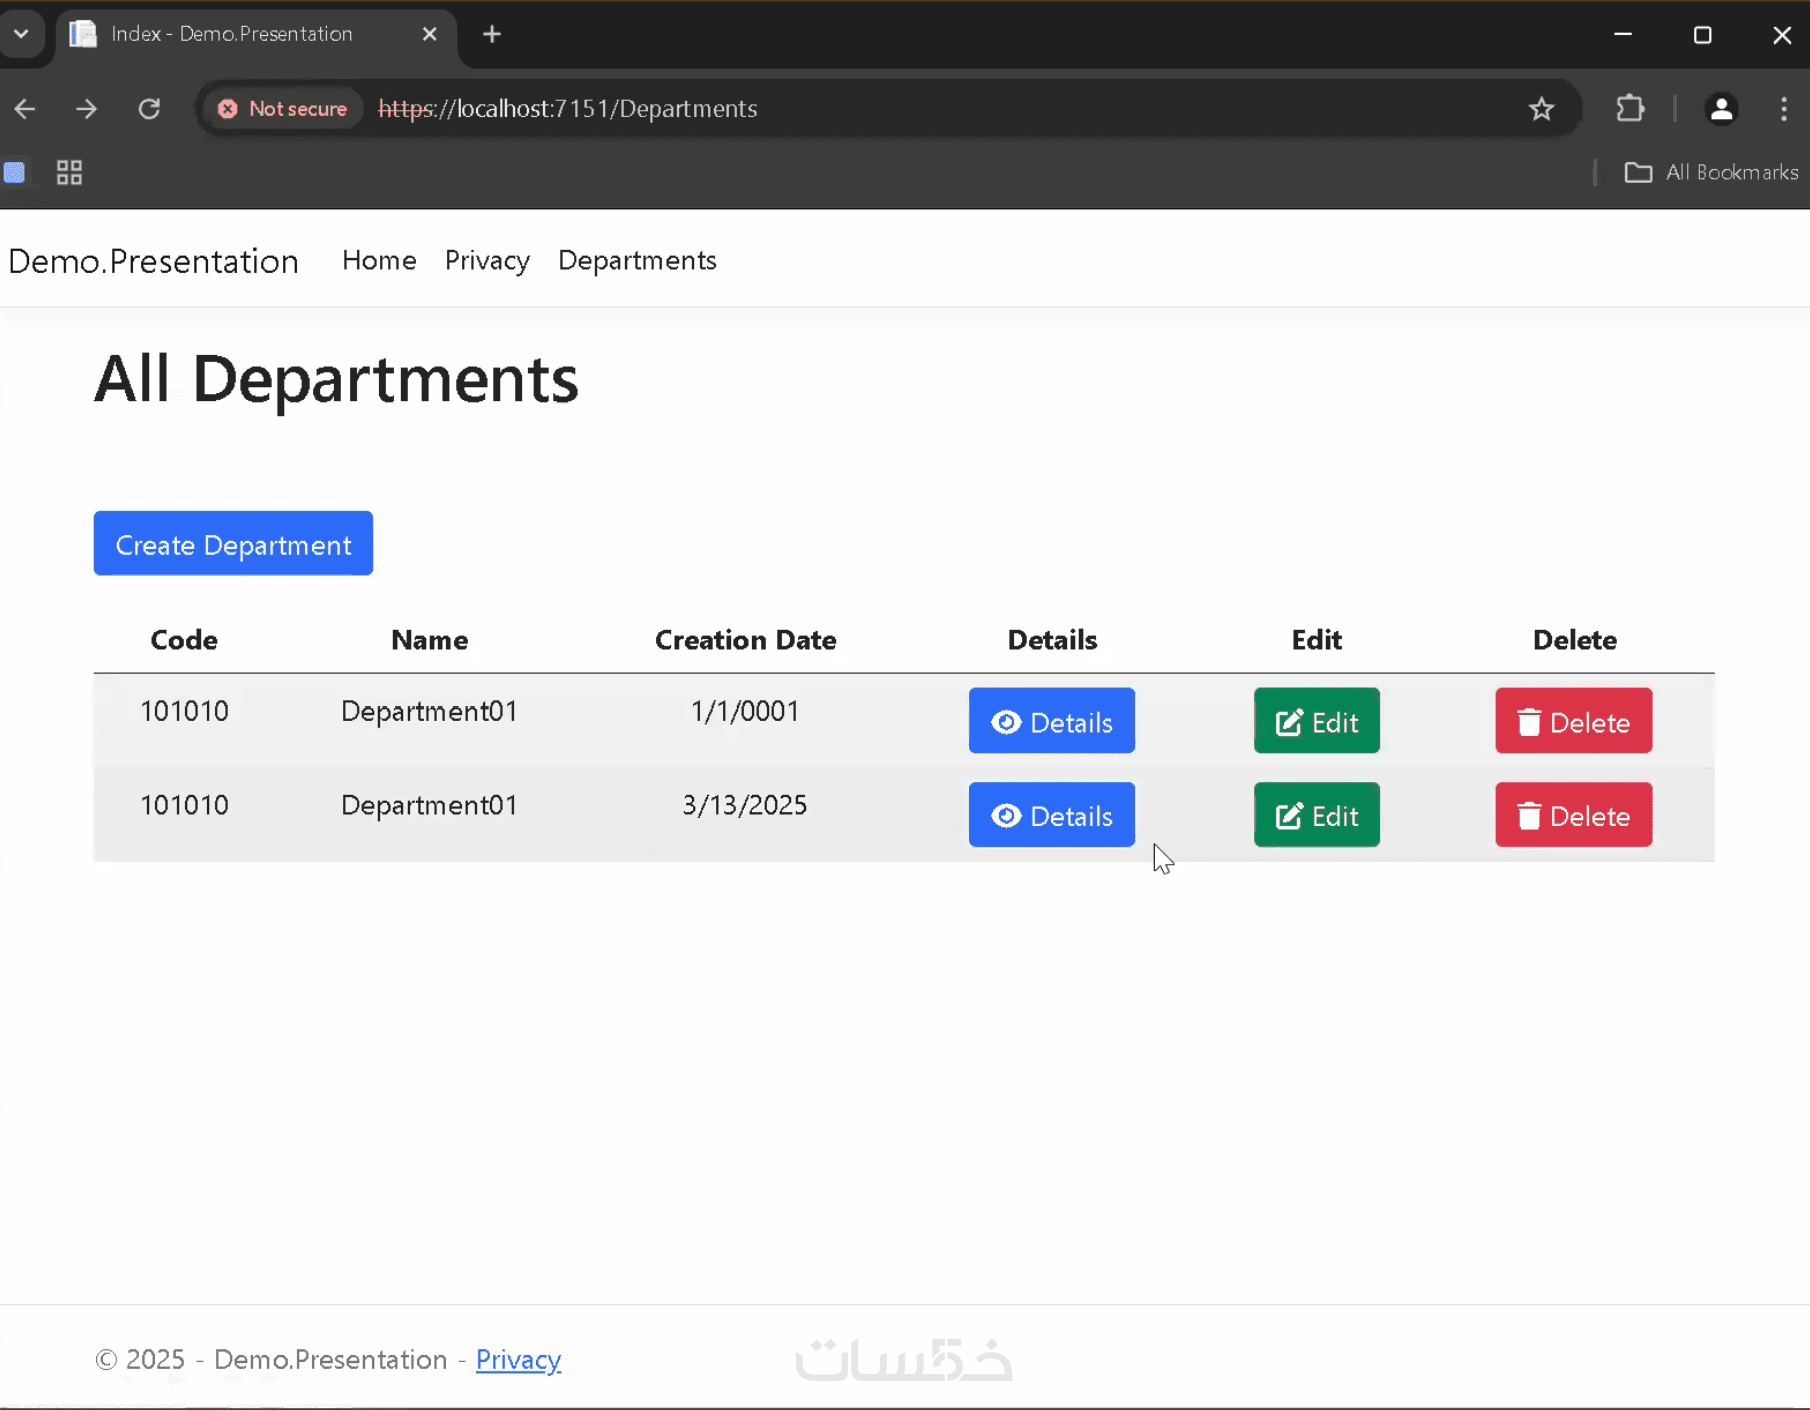Focus the address bar URL
Screen dimensions: 1810x1410
click(x=568, y=109)
